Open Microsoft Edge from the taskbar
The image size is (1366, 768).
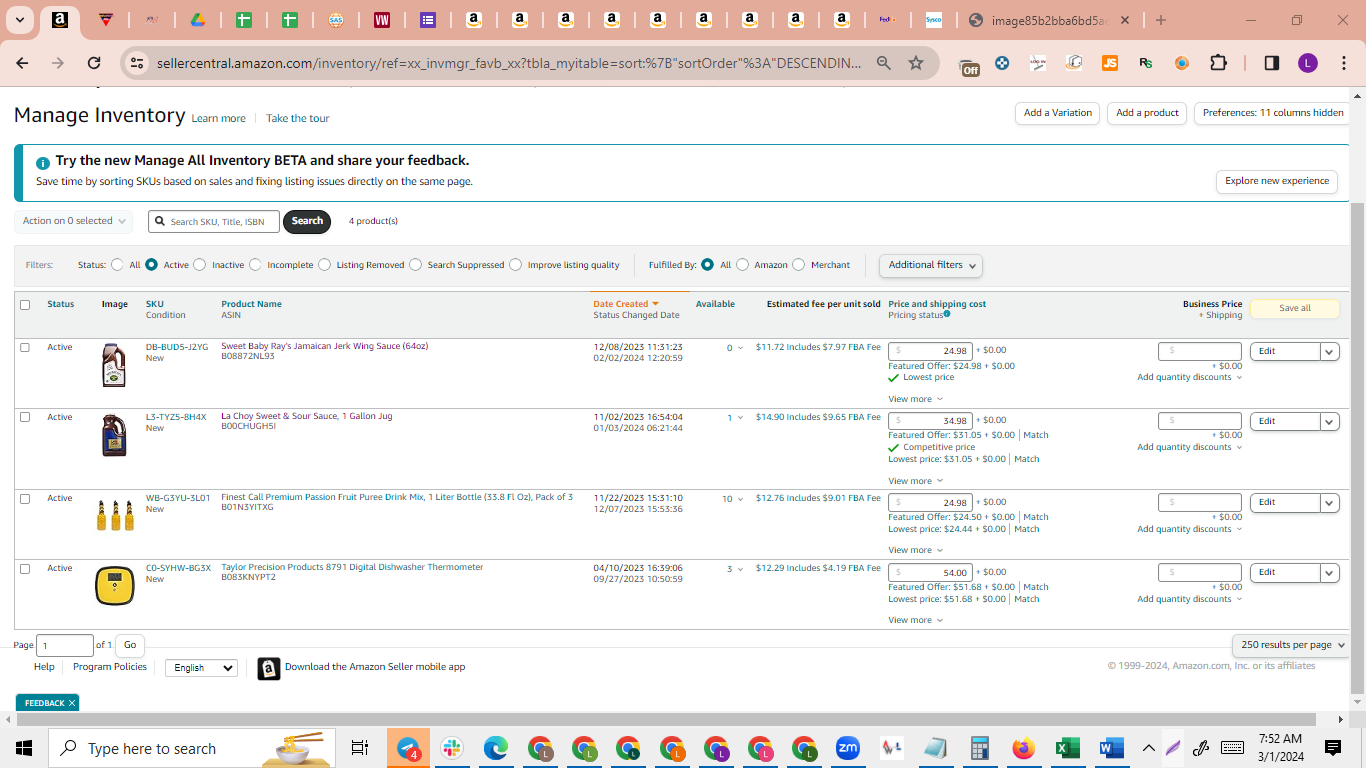[496, 748]
